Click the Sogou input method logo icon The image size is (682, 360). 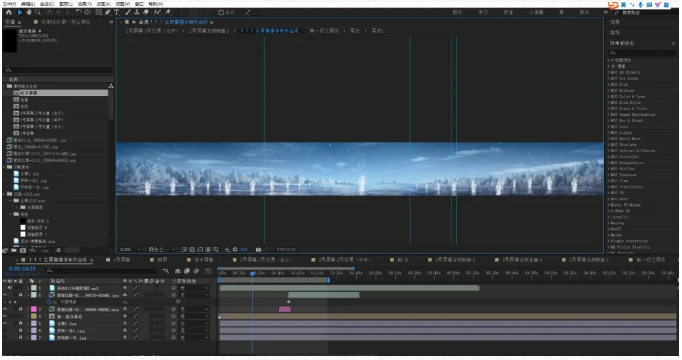[x=613, y=5]
